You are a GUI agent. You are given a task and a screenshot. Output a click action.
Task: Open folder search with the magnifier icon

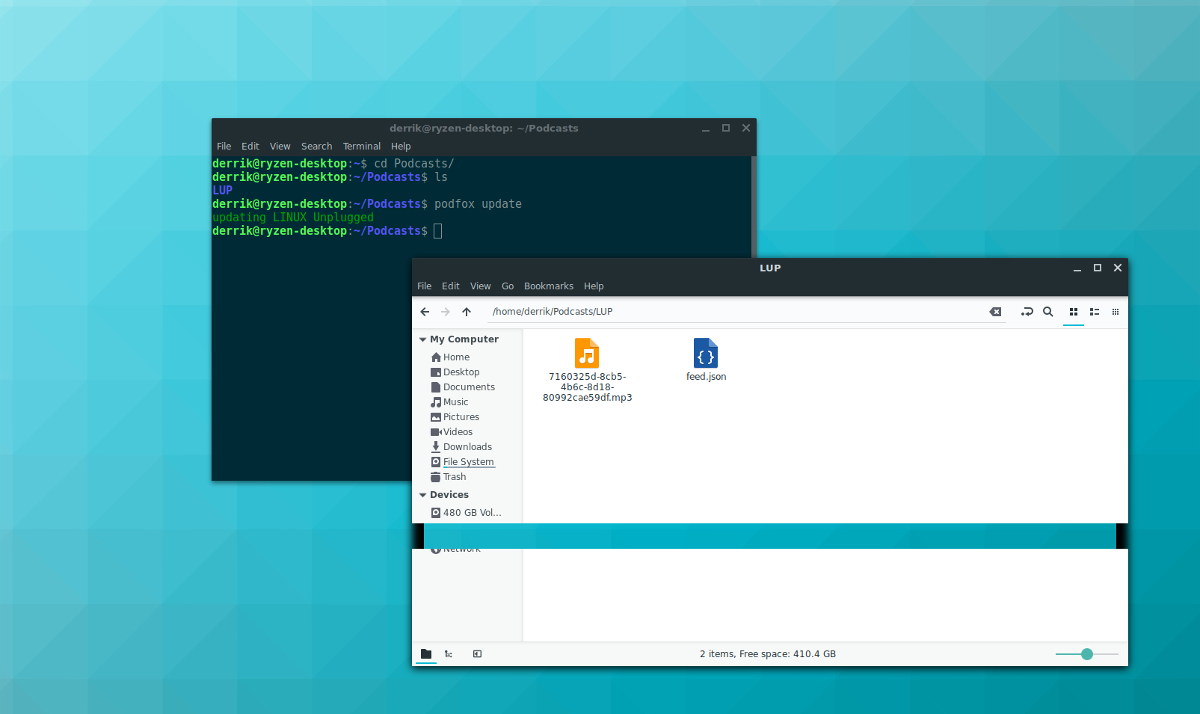1048,311
